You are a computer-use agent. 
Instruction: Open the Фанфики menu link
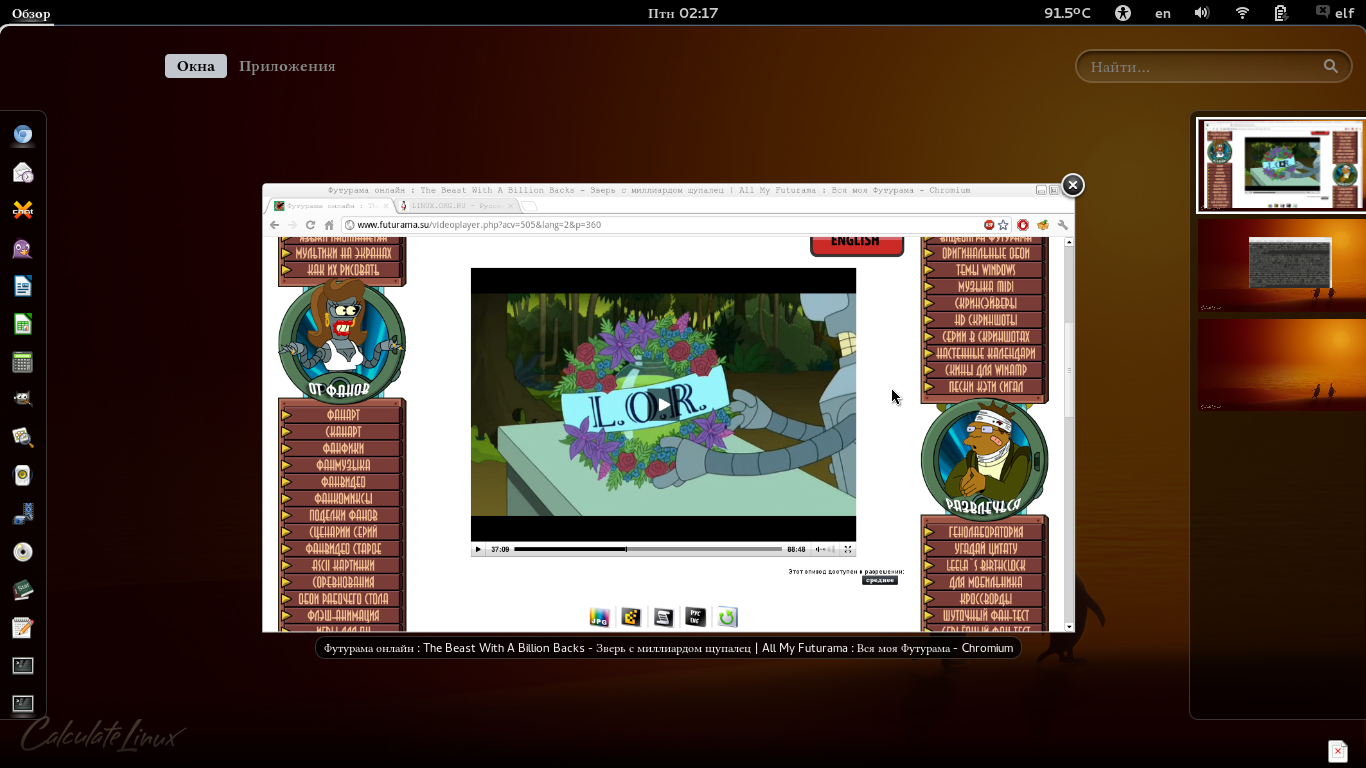(x=343, y=448)
